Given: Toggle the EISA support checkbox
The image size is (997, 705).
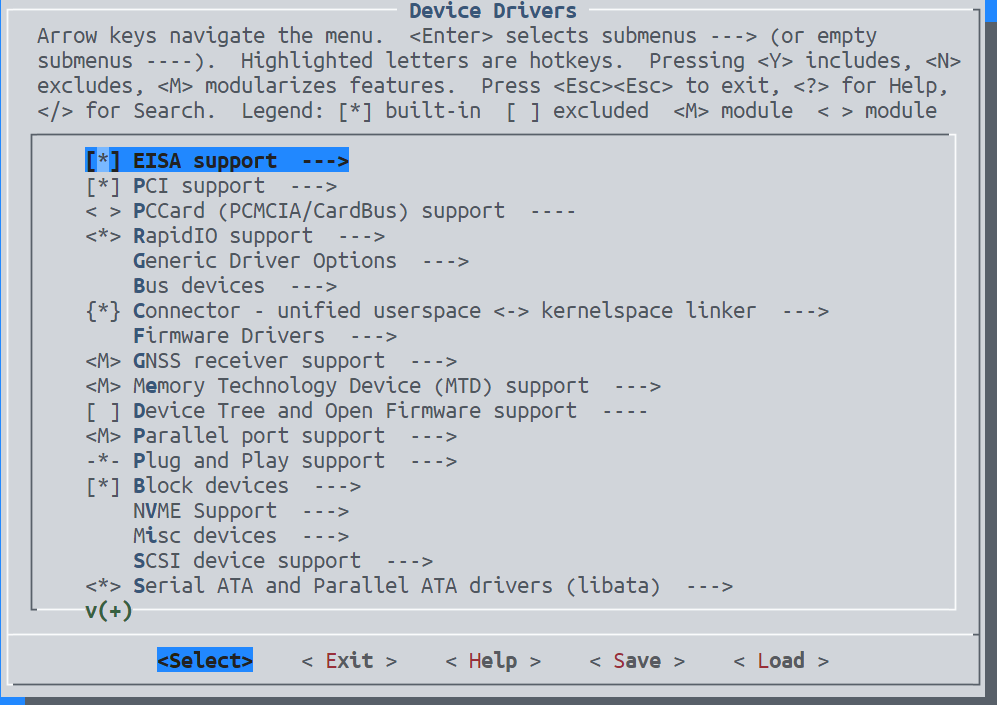Looking at the screenshot, I should (103, 161).
